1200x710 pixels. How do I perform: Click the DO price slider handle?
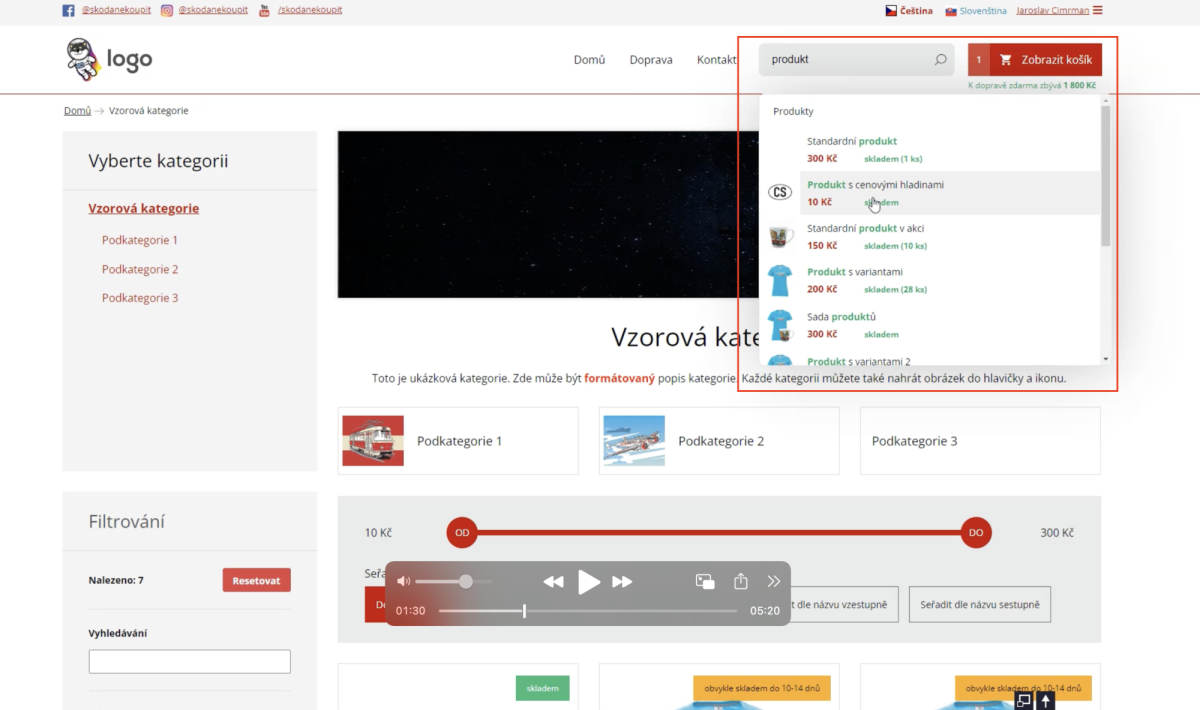[976, 533]
